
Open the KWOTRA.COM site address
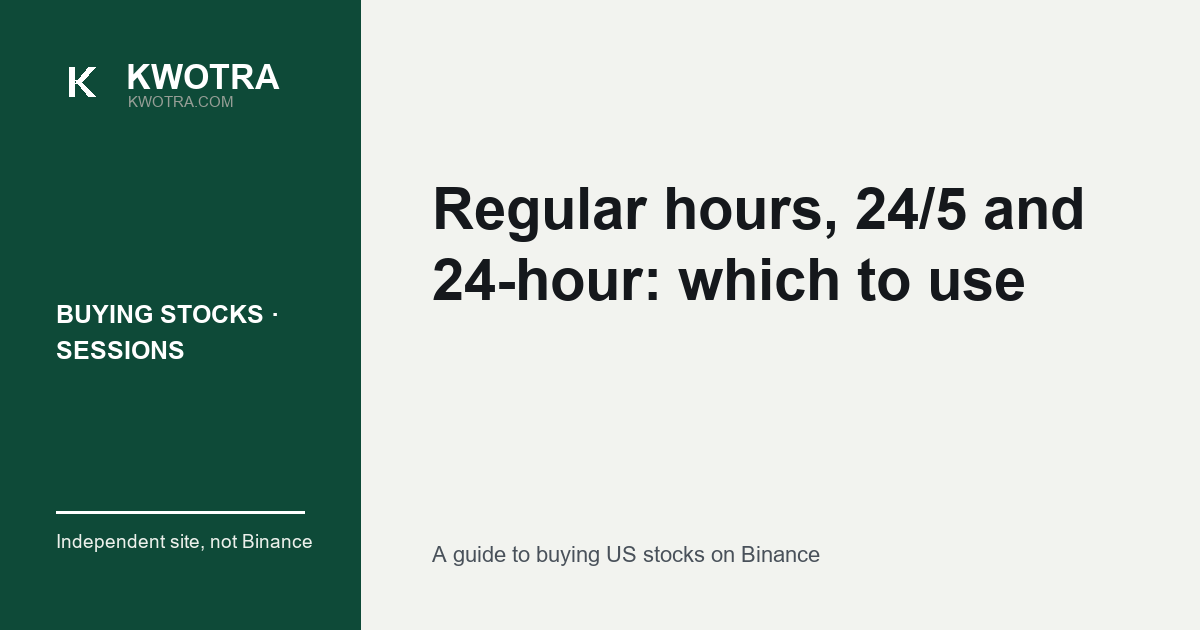tap(181, 102)
